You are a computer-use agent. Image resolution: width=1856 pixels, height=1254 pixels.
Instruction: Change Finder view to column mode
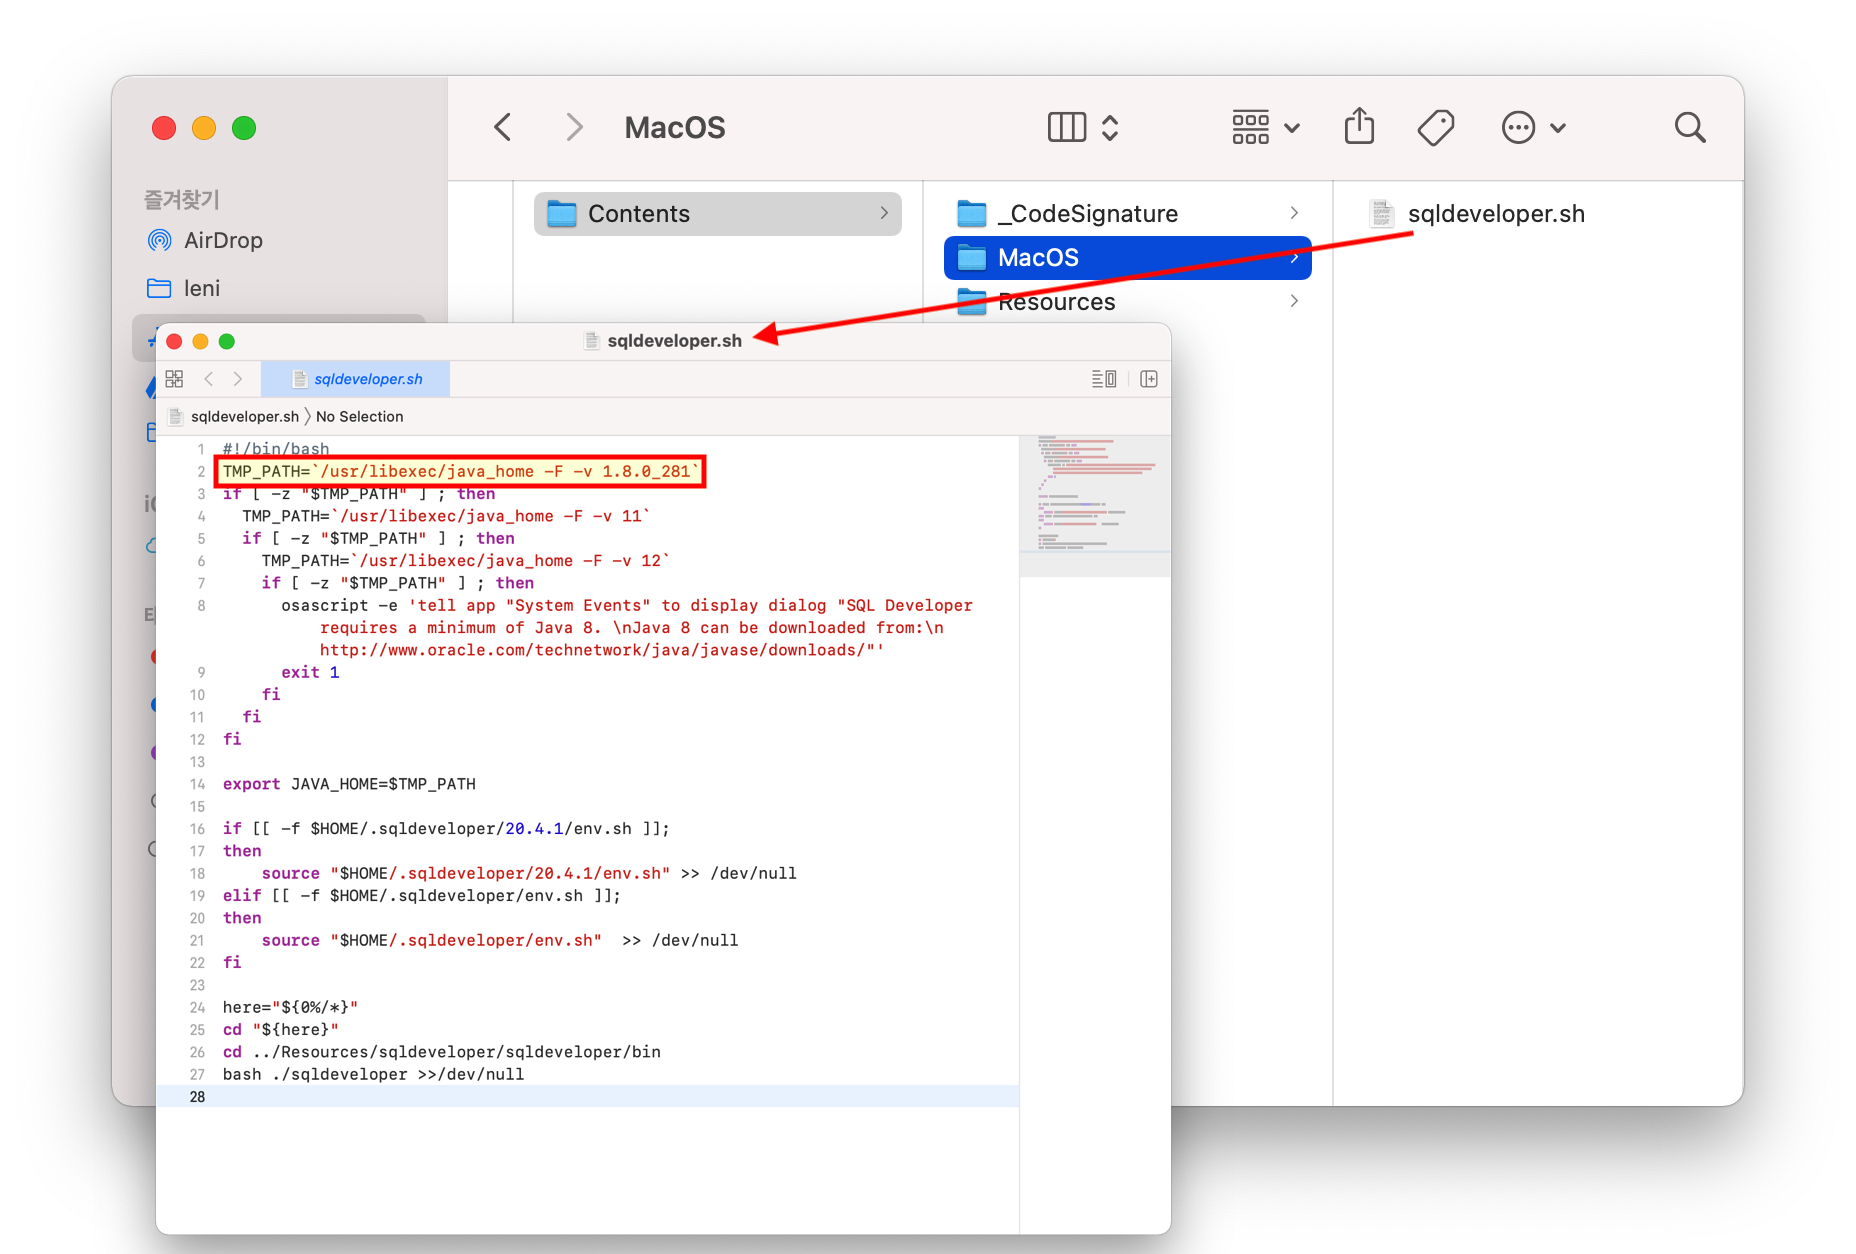pos(1067,127)
